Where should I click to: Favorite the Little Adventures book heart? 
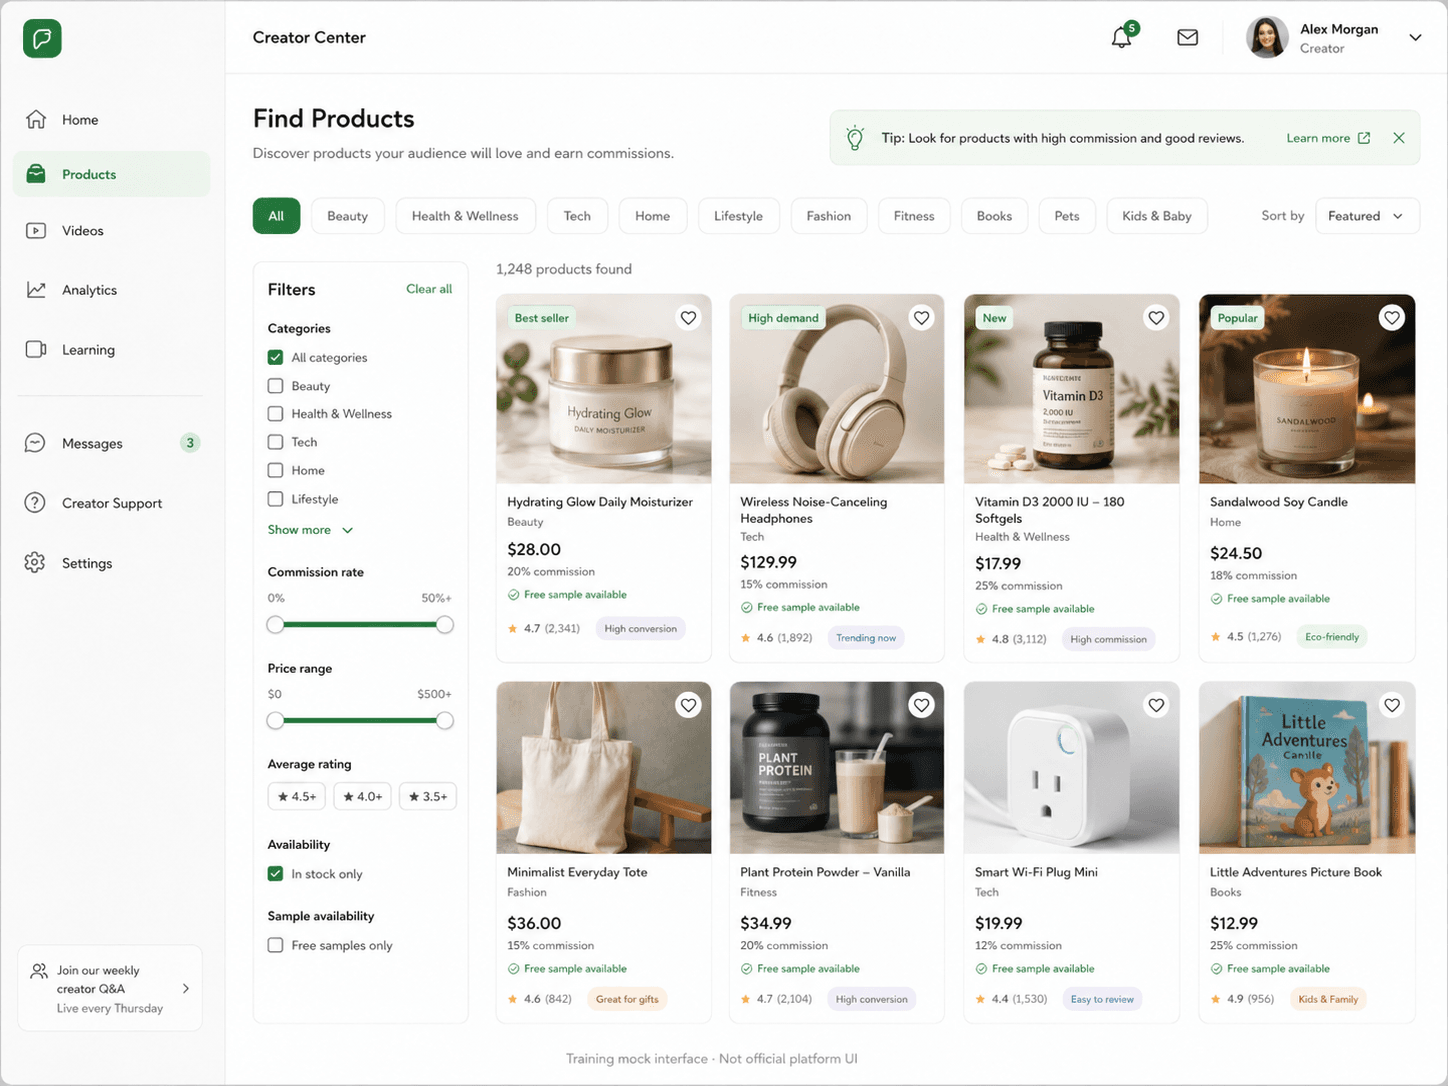pos(1391,705)
